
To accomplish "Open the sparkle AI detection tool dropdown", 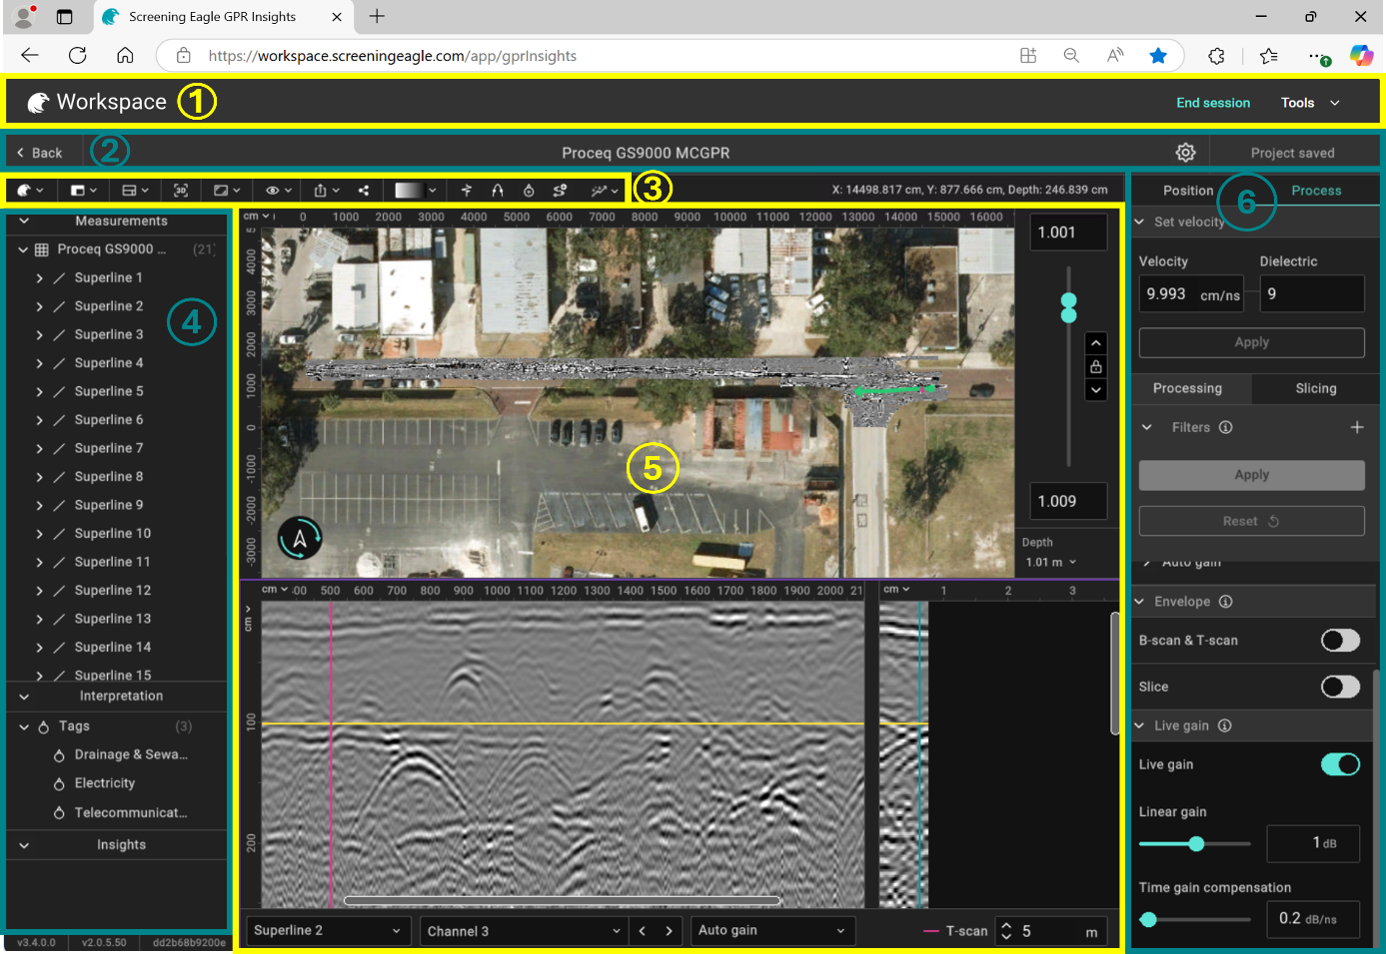I will pos(604,190).
